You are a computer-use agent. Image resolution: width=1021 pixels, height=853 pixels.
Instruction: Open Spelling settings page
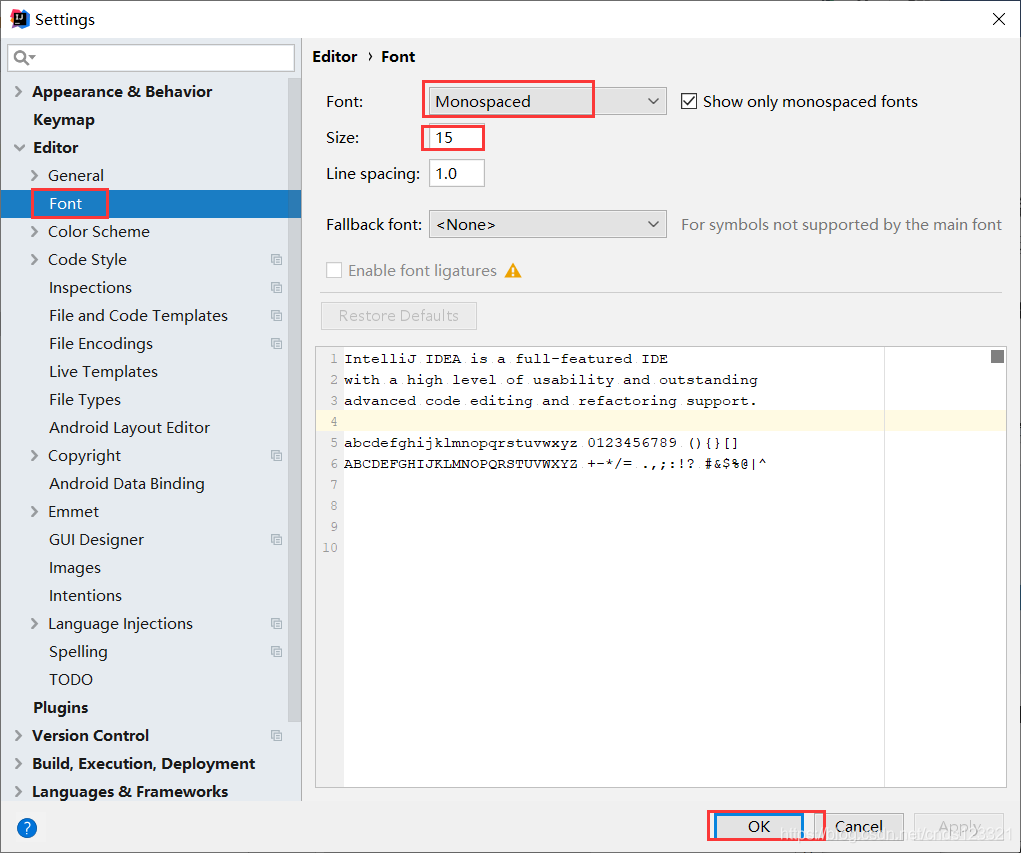78,651
